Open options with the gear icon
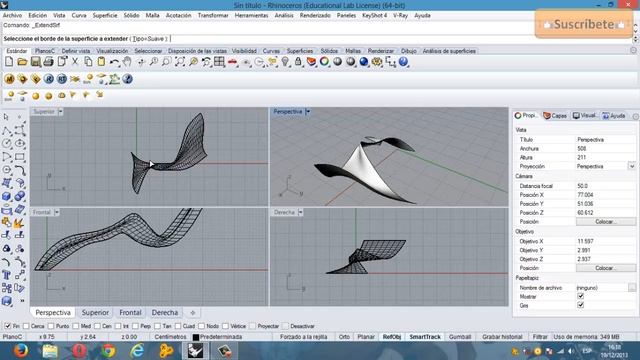This screenshot has height=360, width=640. coord(377,62)
